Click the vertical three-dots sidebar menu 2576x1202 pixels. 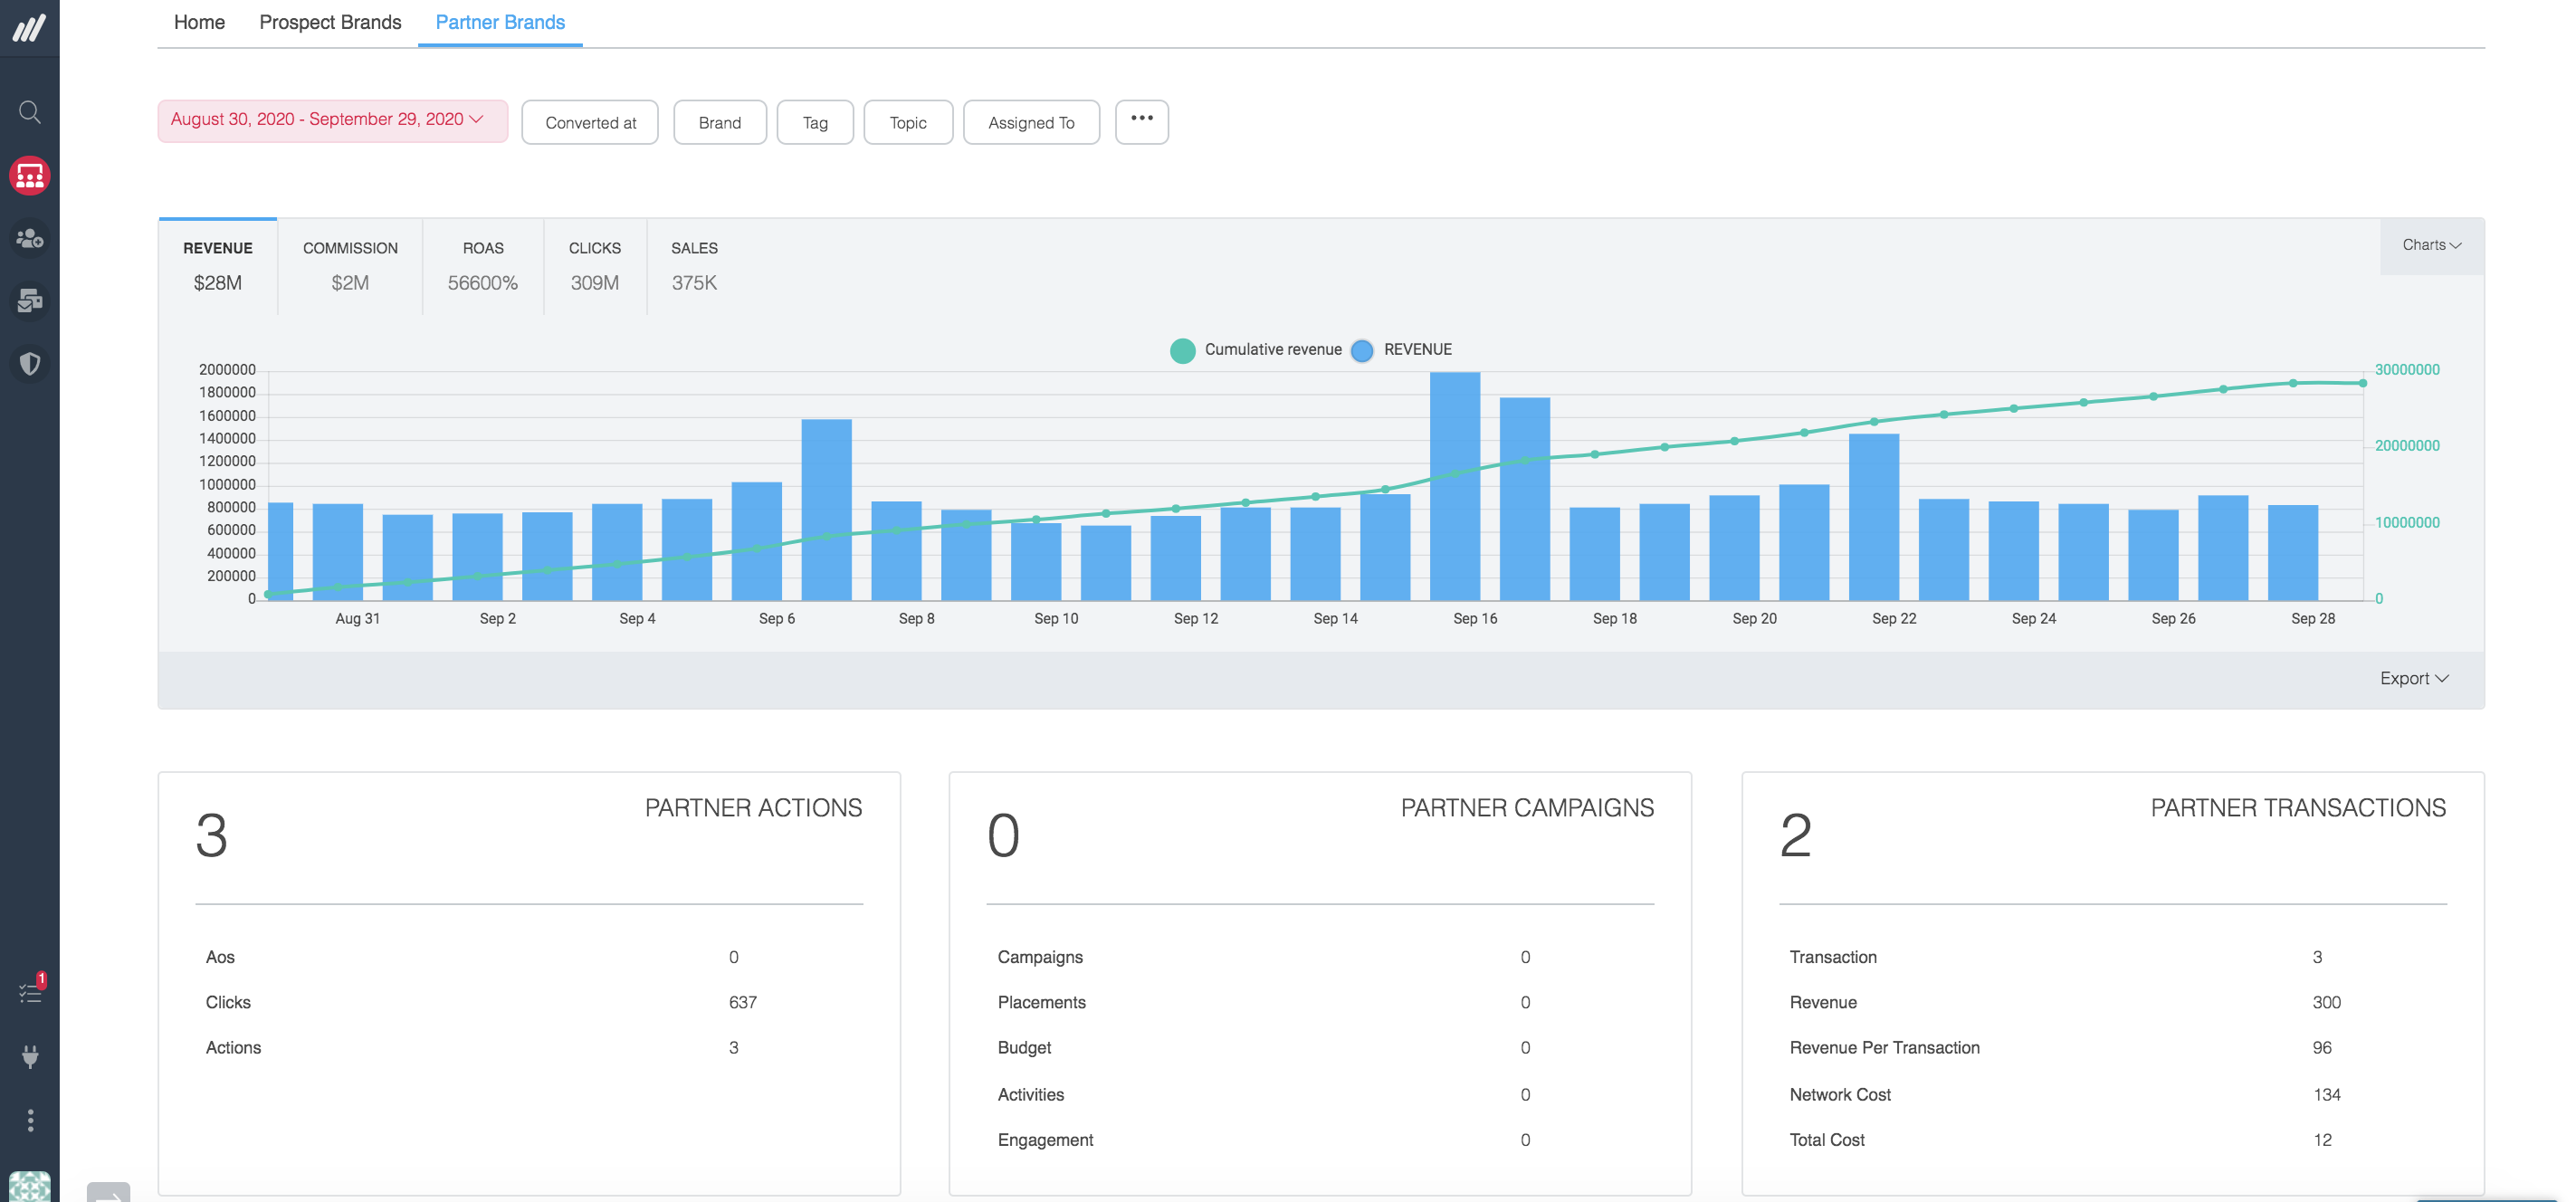pyautogui.click(x=30, y=1120)
